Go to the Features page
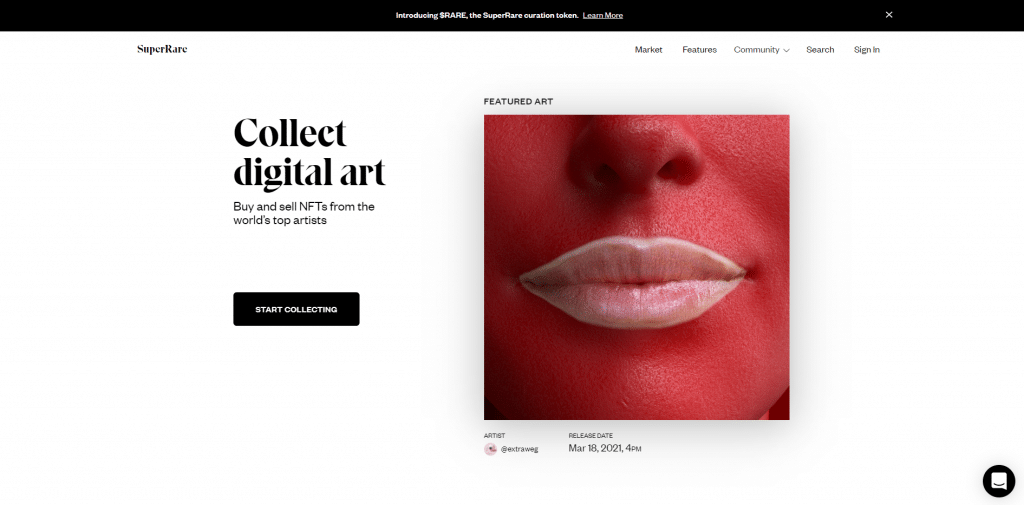 (699, 50)
